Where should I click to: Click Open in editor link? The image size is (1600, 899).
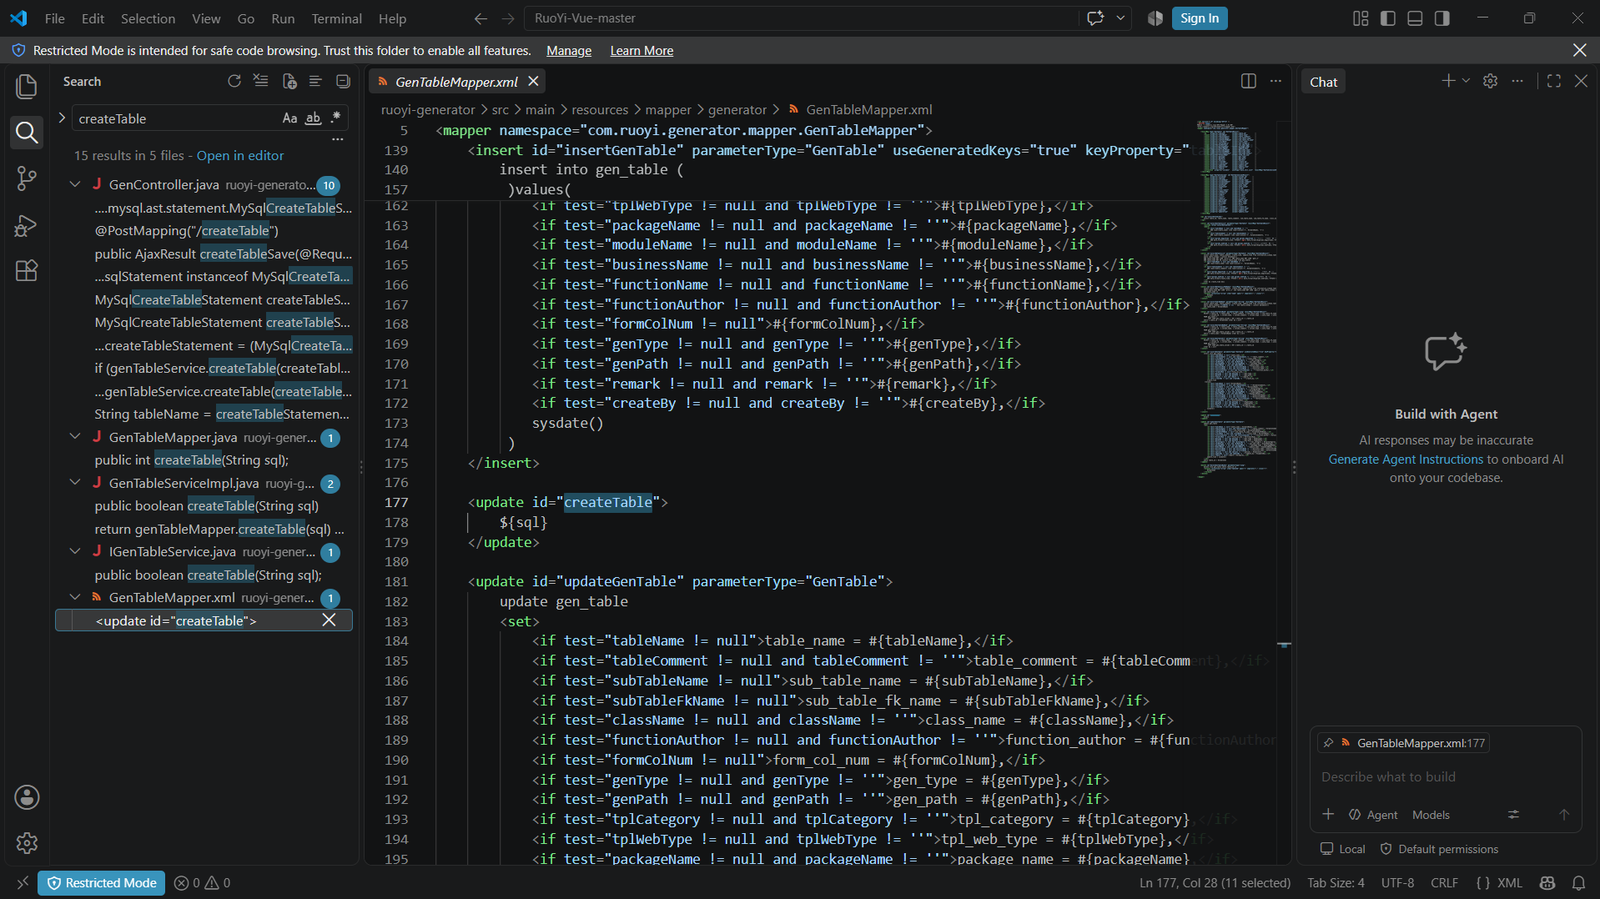240,155
